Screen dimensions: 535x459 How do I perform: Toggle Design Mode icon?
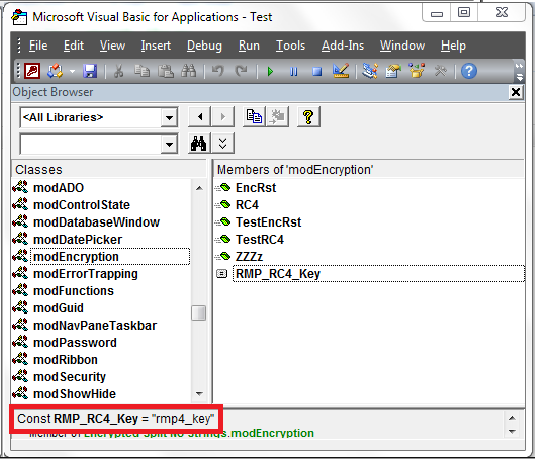341,71
